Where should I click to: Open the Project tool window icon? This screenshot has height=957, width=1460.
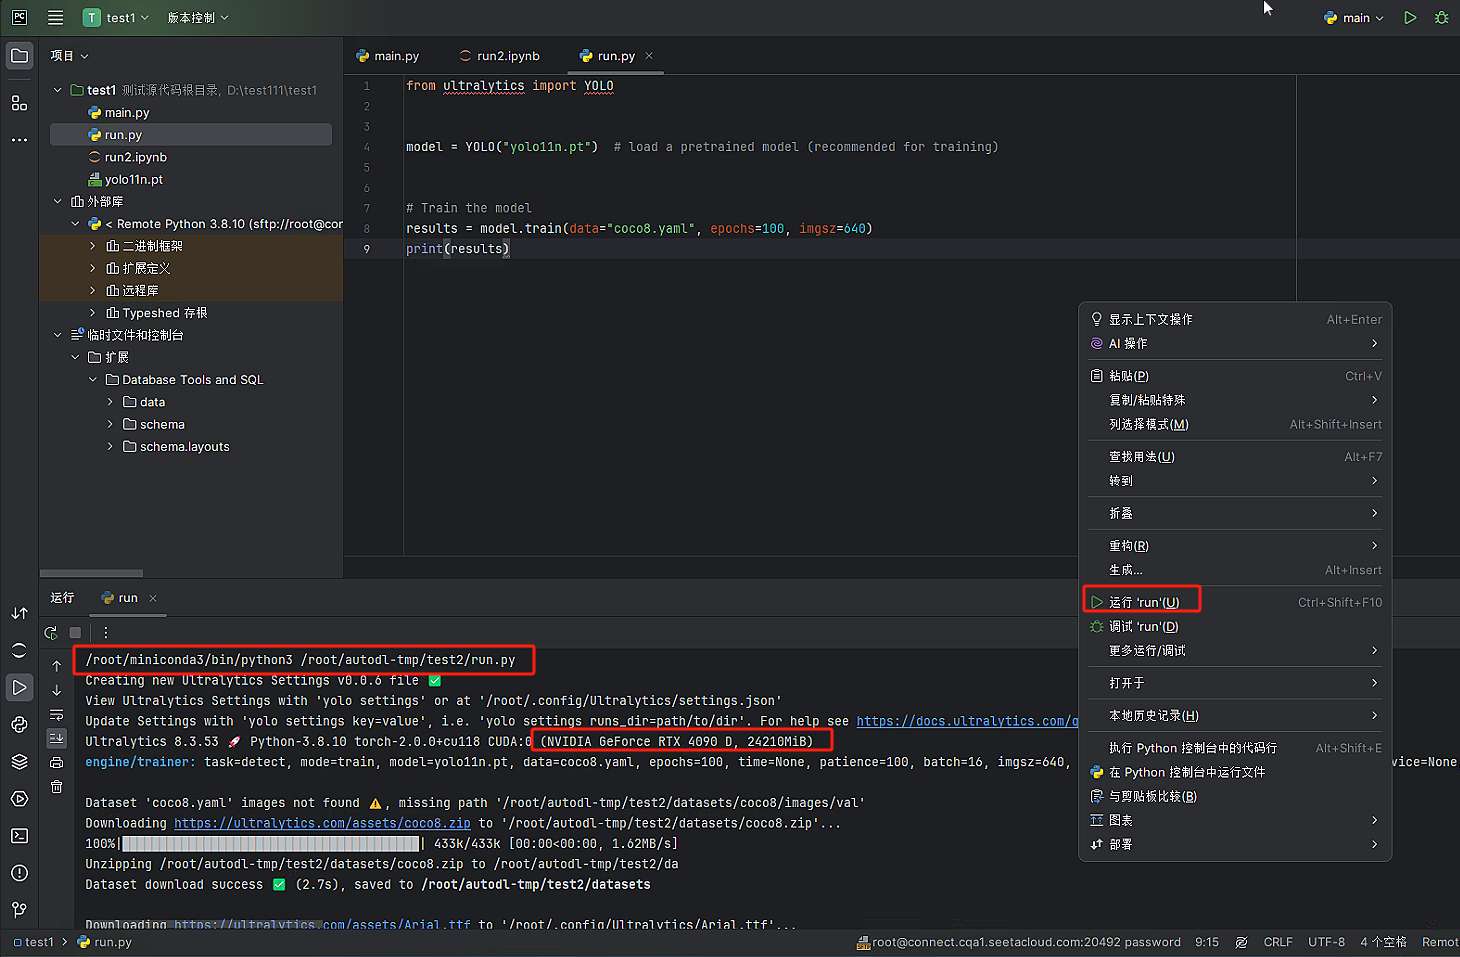tap(19, 56)
